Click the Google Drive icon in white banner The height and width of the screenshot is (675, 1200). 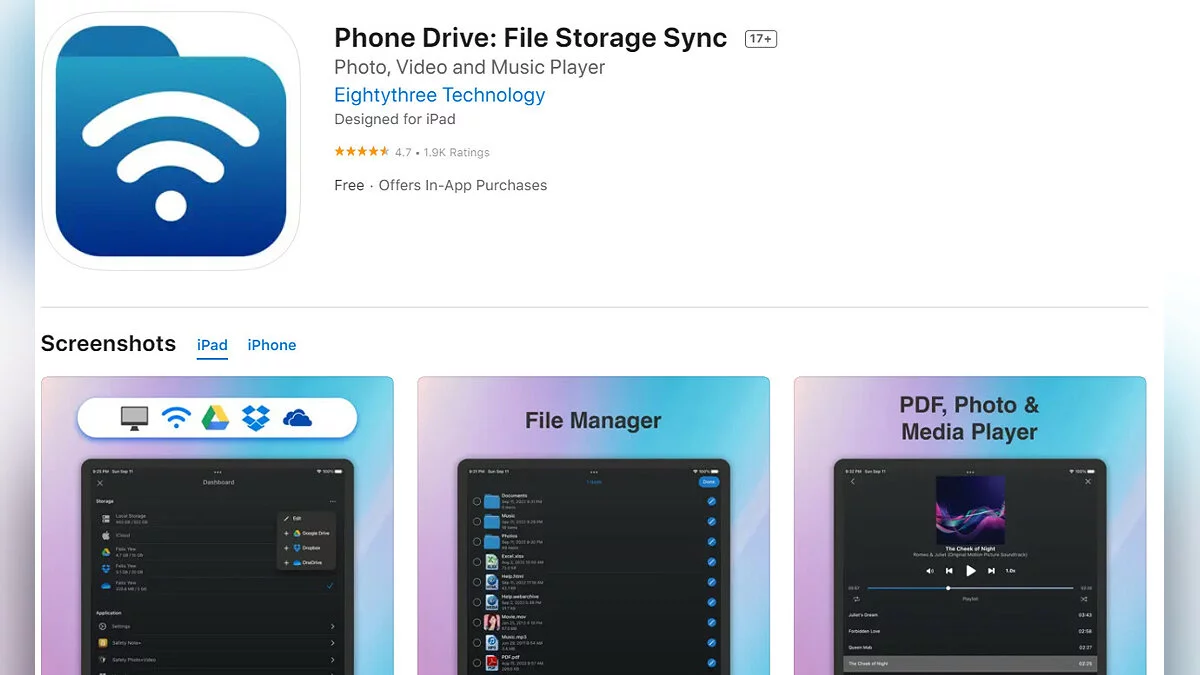click(x=215, y=418)
